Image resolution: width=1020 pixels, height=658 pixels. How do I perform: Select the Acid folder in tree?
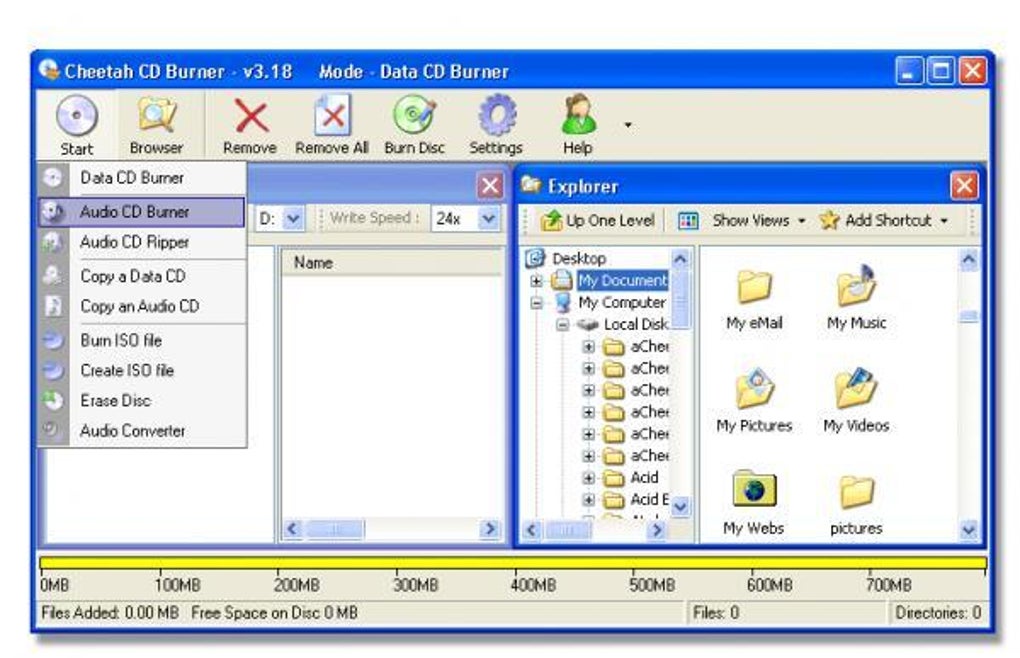click(x=644, y=478)
